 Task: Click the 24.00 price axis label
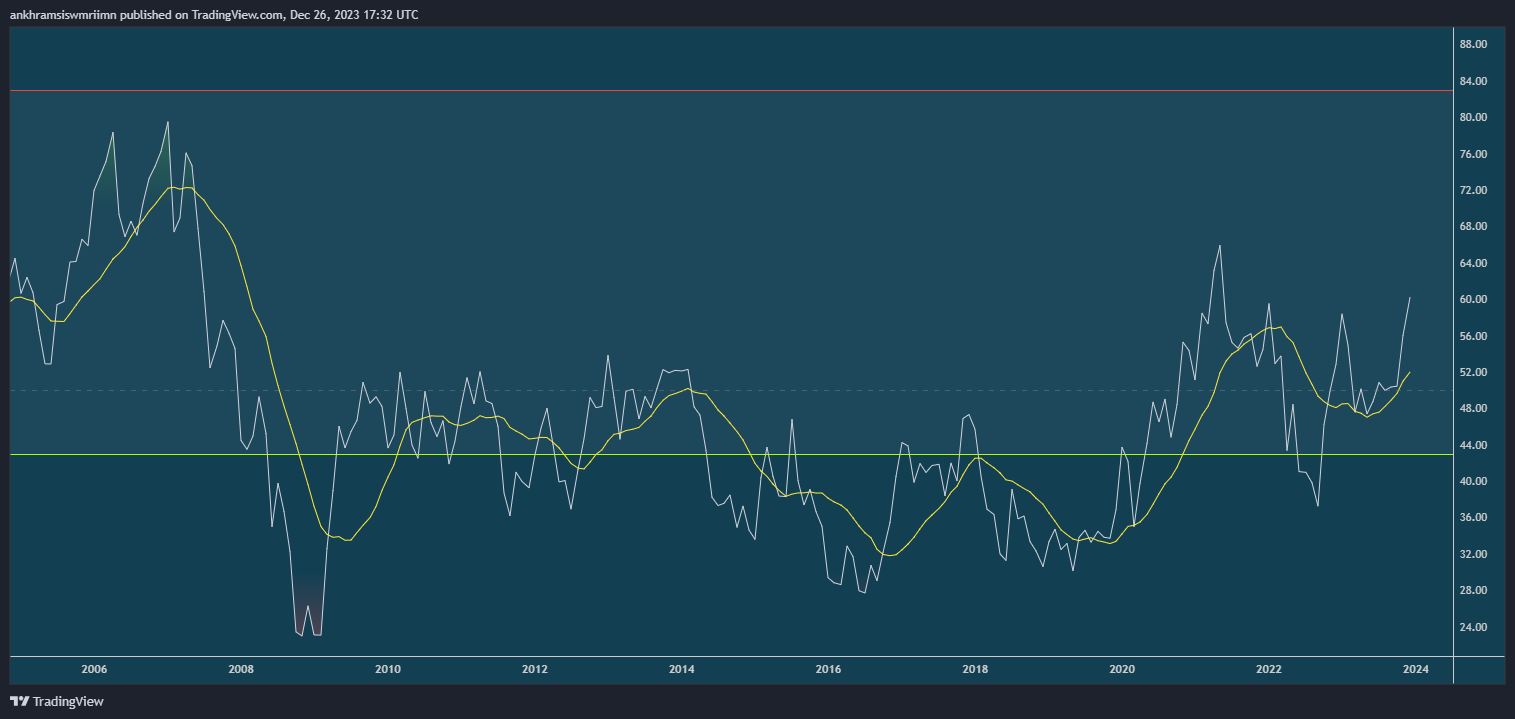[x=1473, y=627]
